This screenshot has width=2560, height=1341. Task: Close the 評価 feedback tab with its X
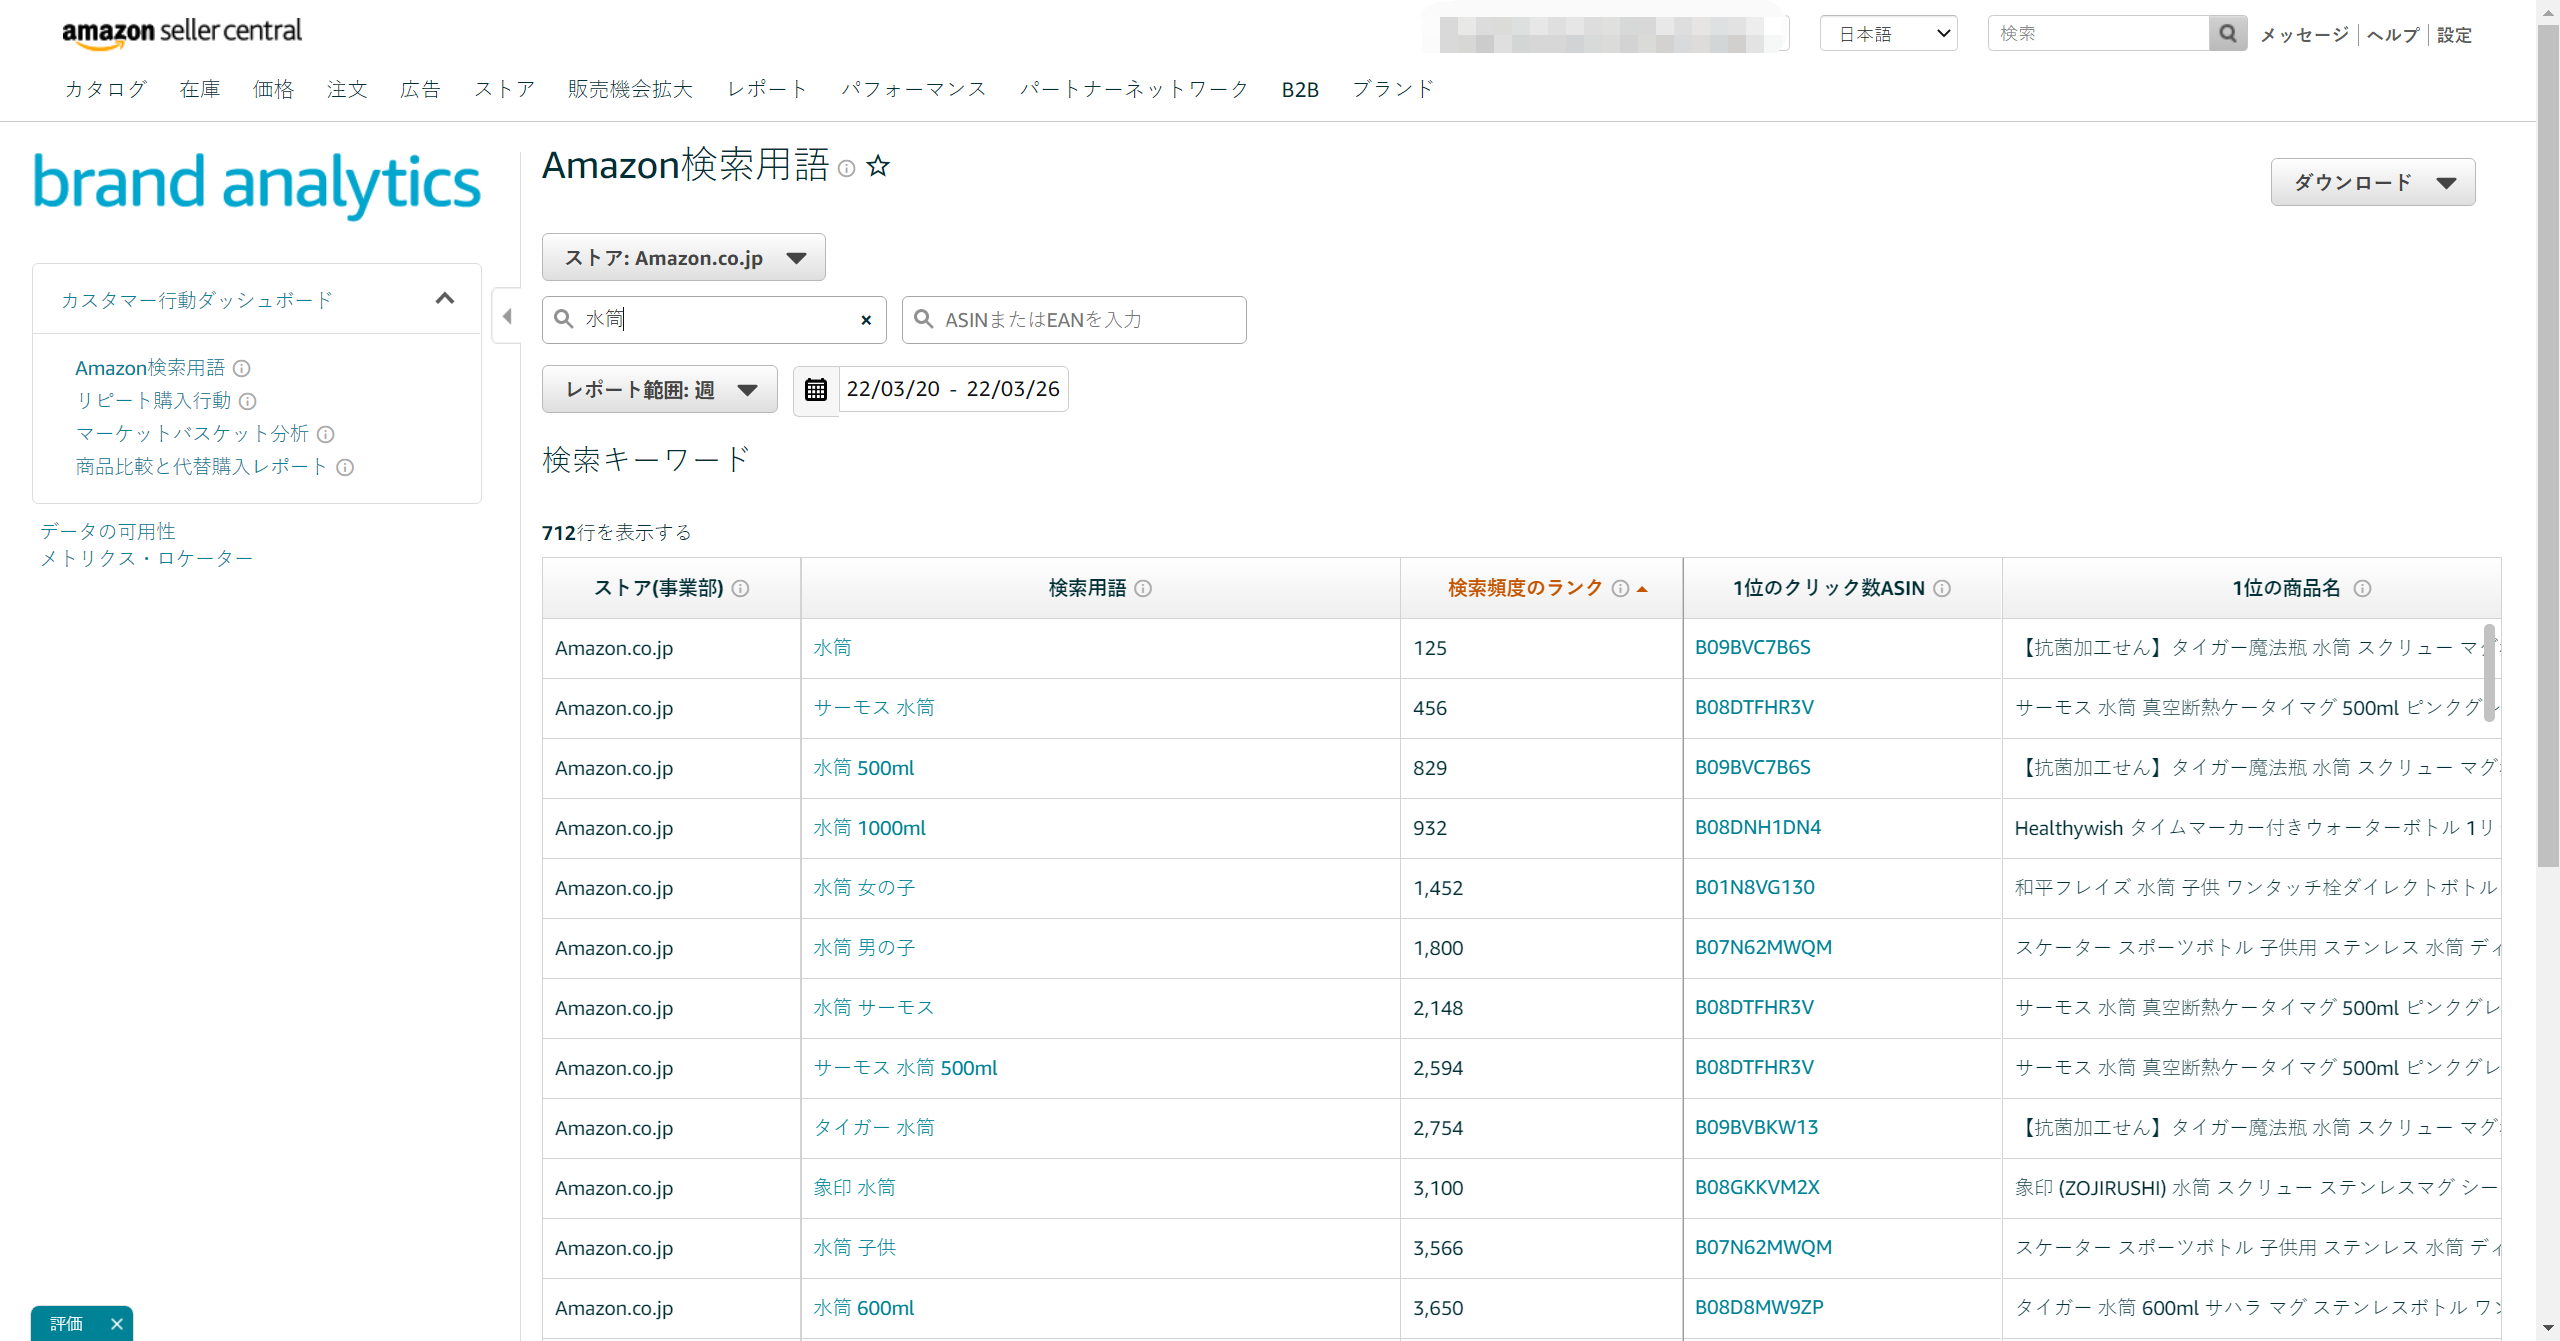(x=116, y=1323)
